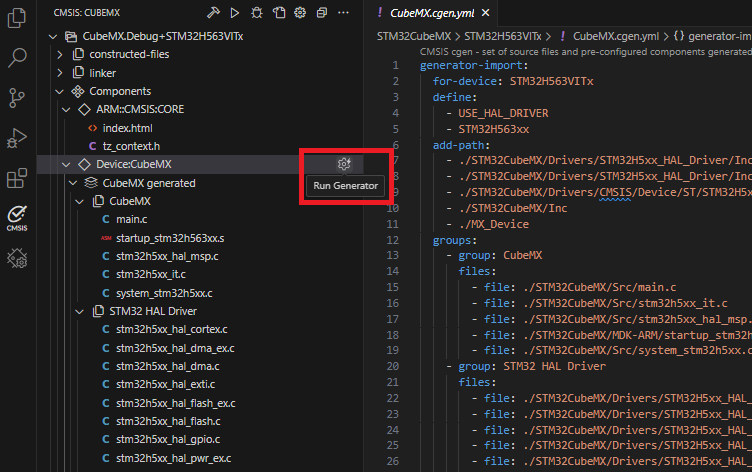The height and width of the screenshot is (472, 752).
Task: Click ./STM32CubeMX/Inc path on line 10
Action: [513, 208]
